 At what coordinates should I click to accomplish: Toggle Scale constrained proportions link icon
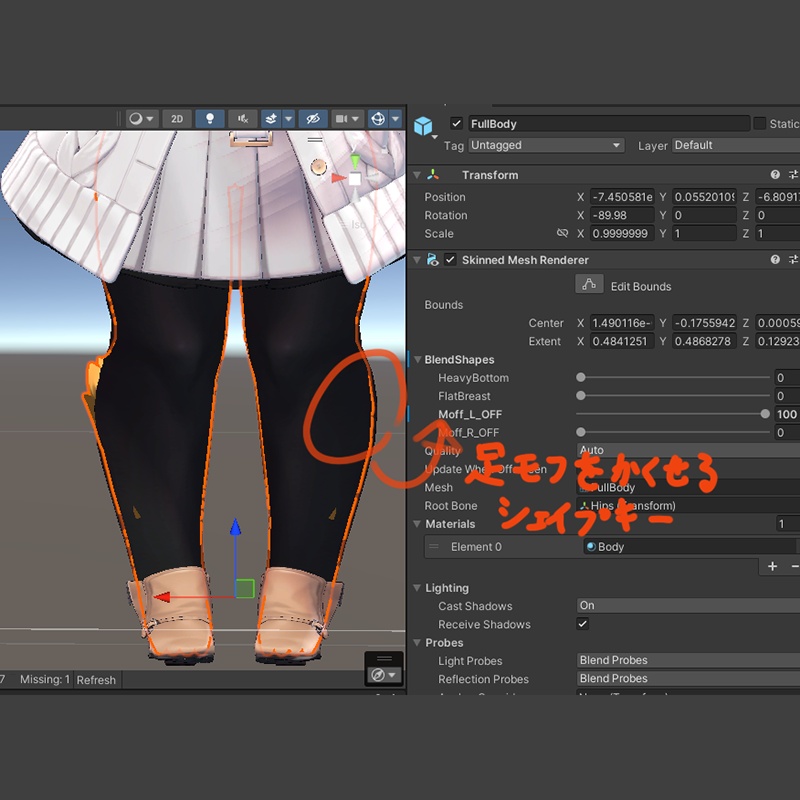click(x=562, y=233)
